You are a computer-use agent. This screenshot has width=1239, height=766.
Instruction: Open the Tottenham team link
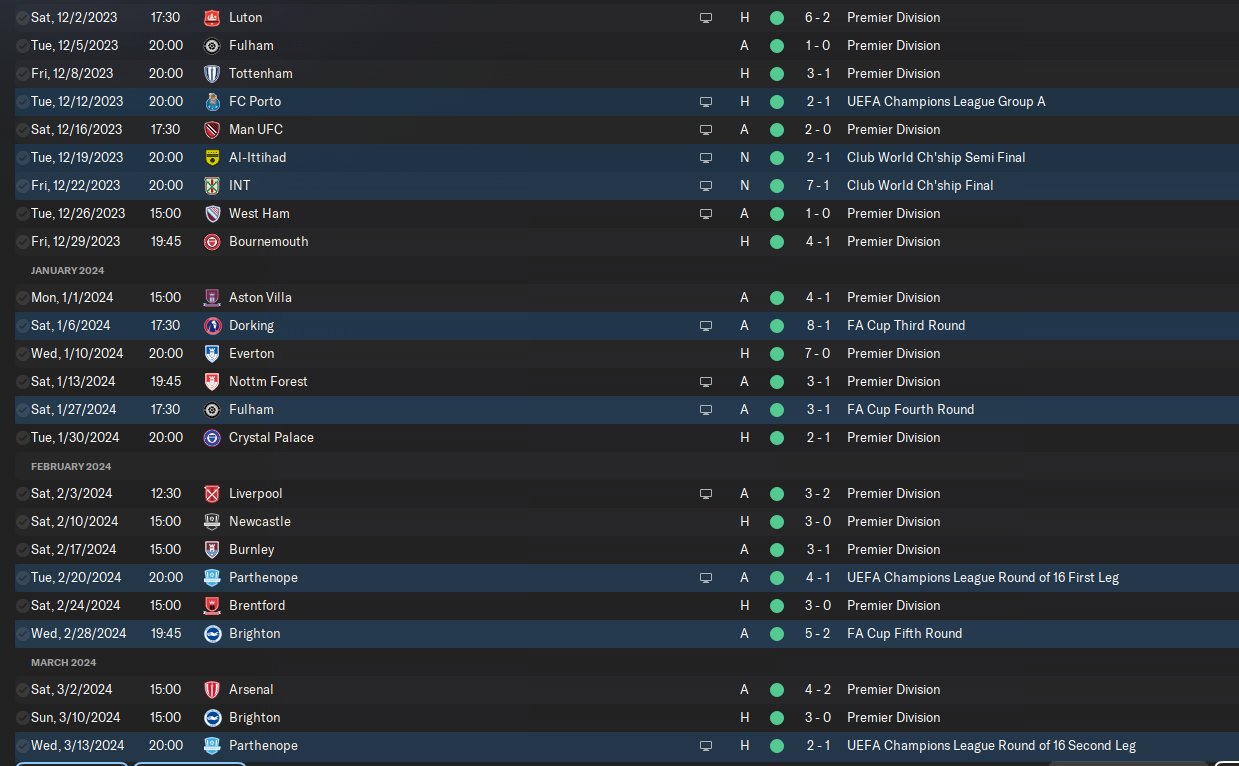[262, 74]
